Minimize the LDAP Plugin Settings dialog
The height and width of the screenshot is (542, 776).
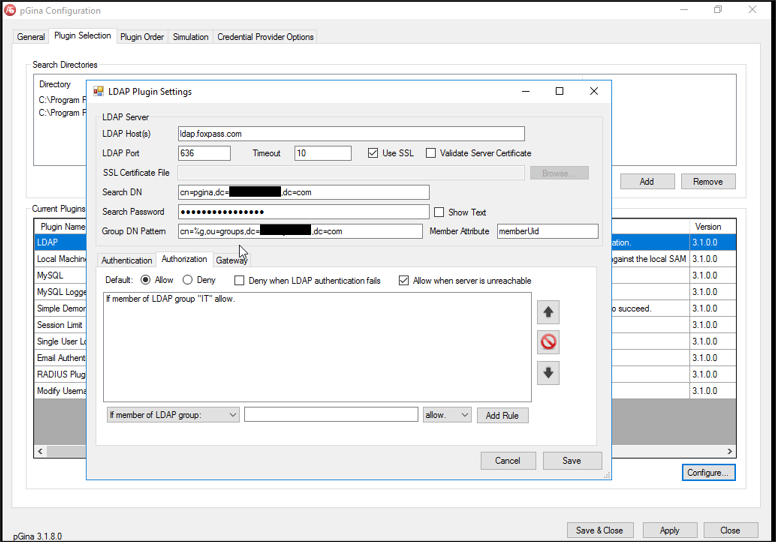click(526, 91)
